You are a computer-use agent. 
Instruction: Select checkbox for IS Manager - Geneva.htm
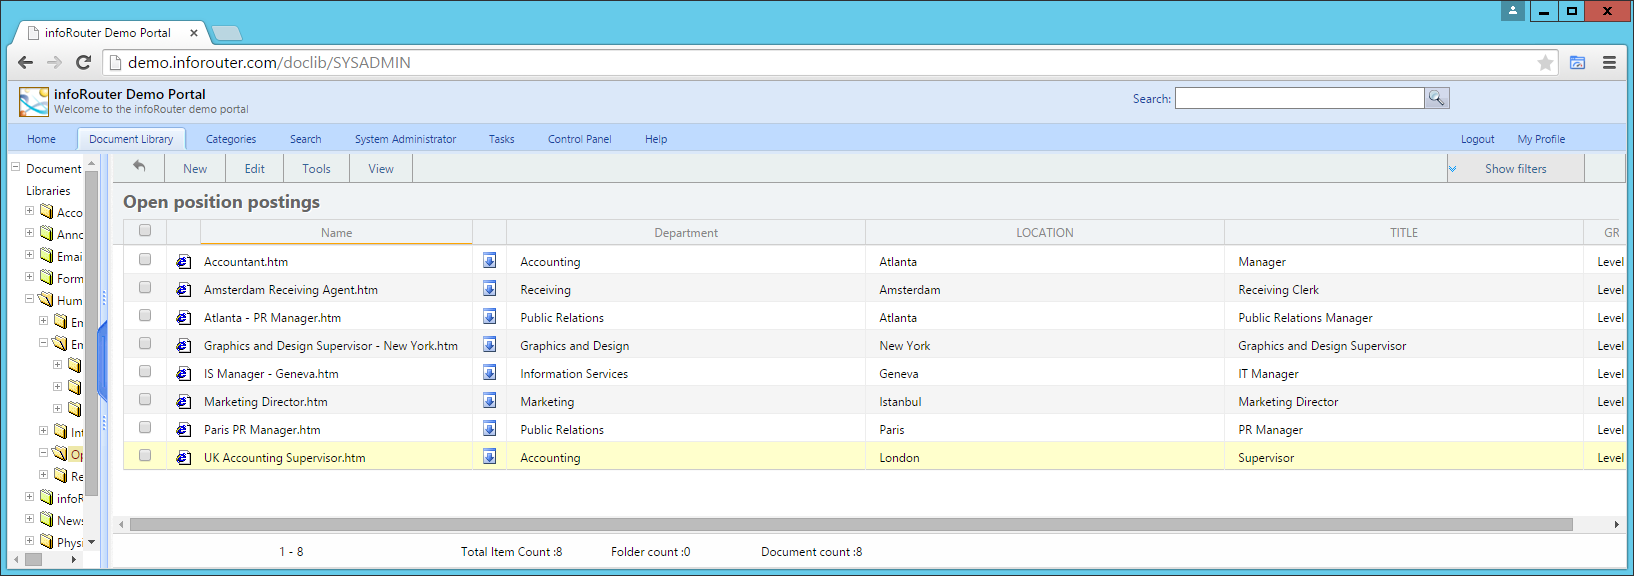[145, 372]
